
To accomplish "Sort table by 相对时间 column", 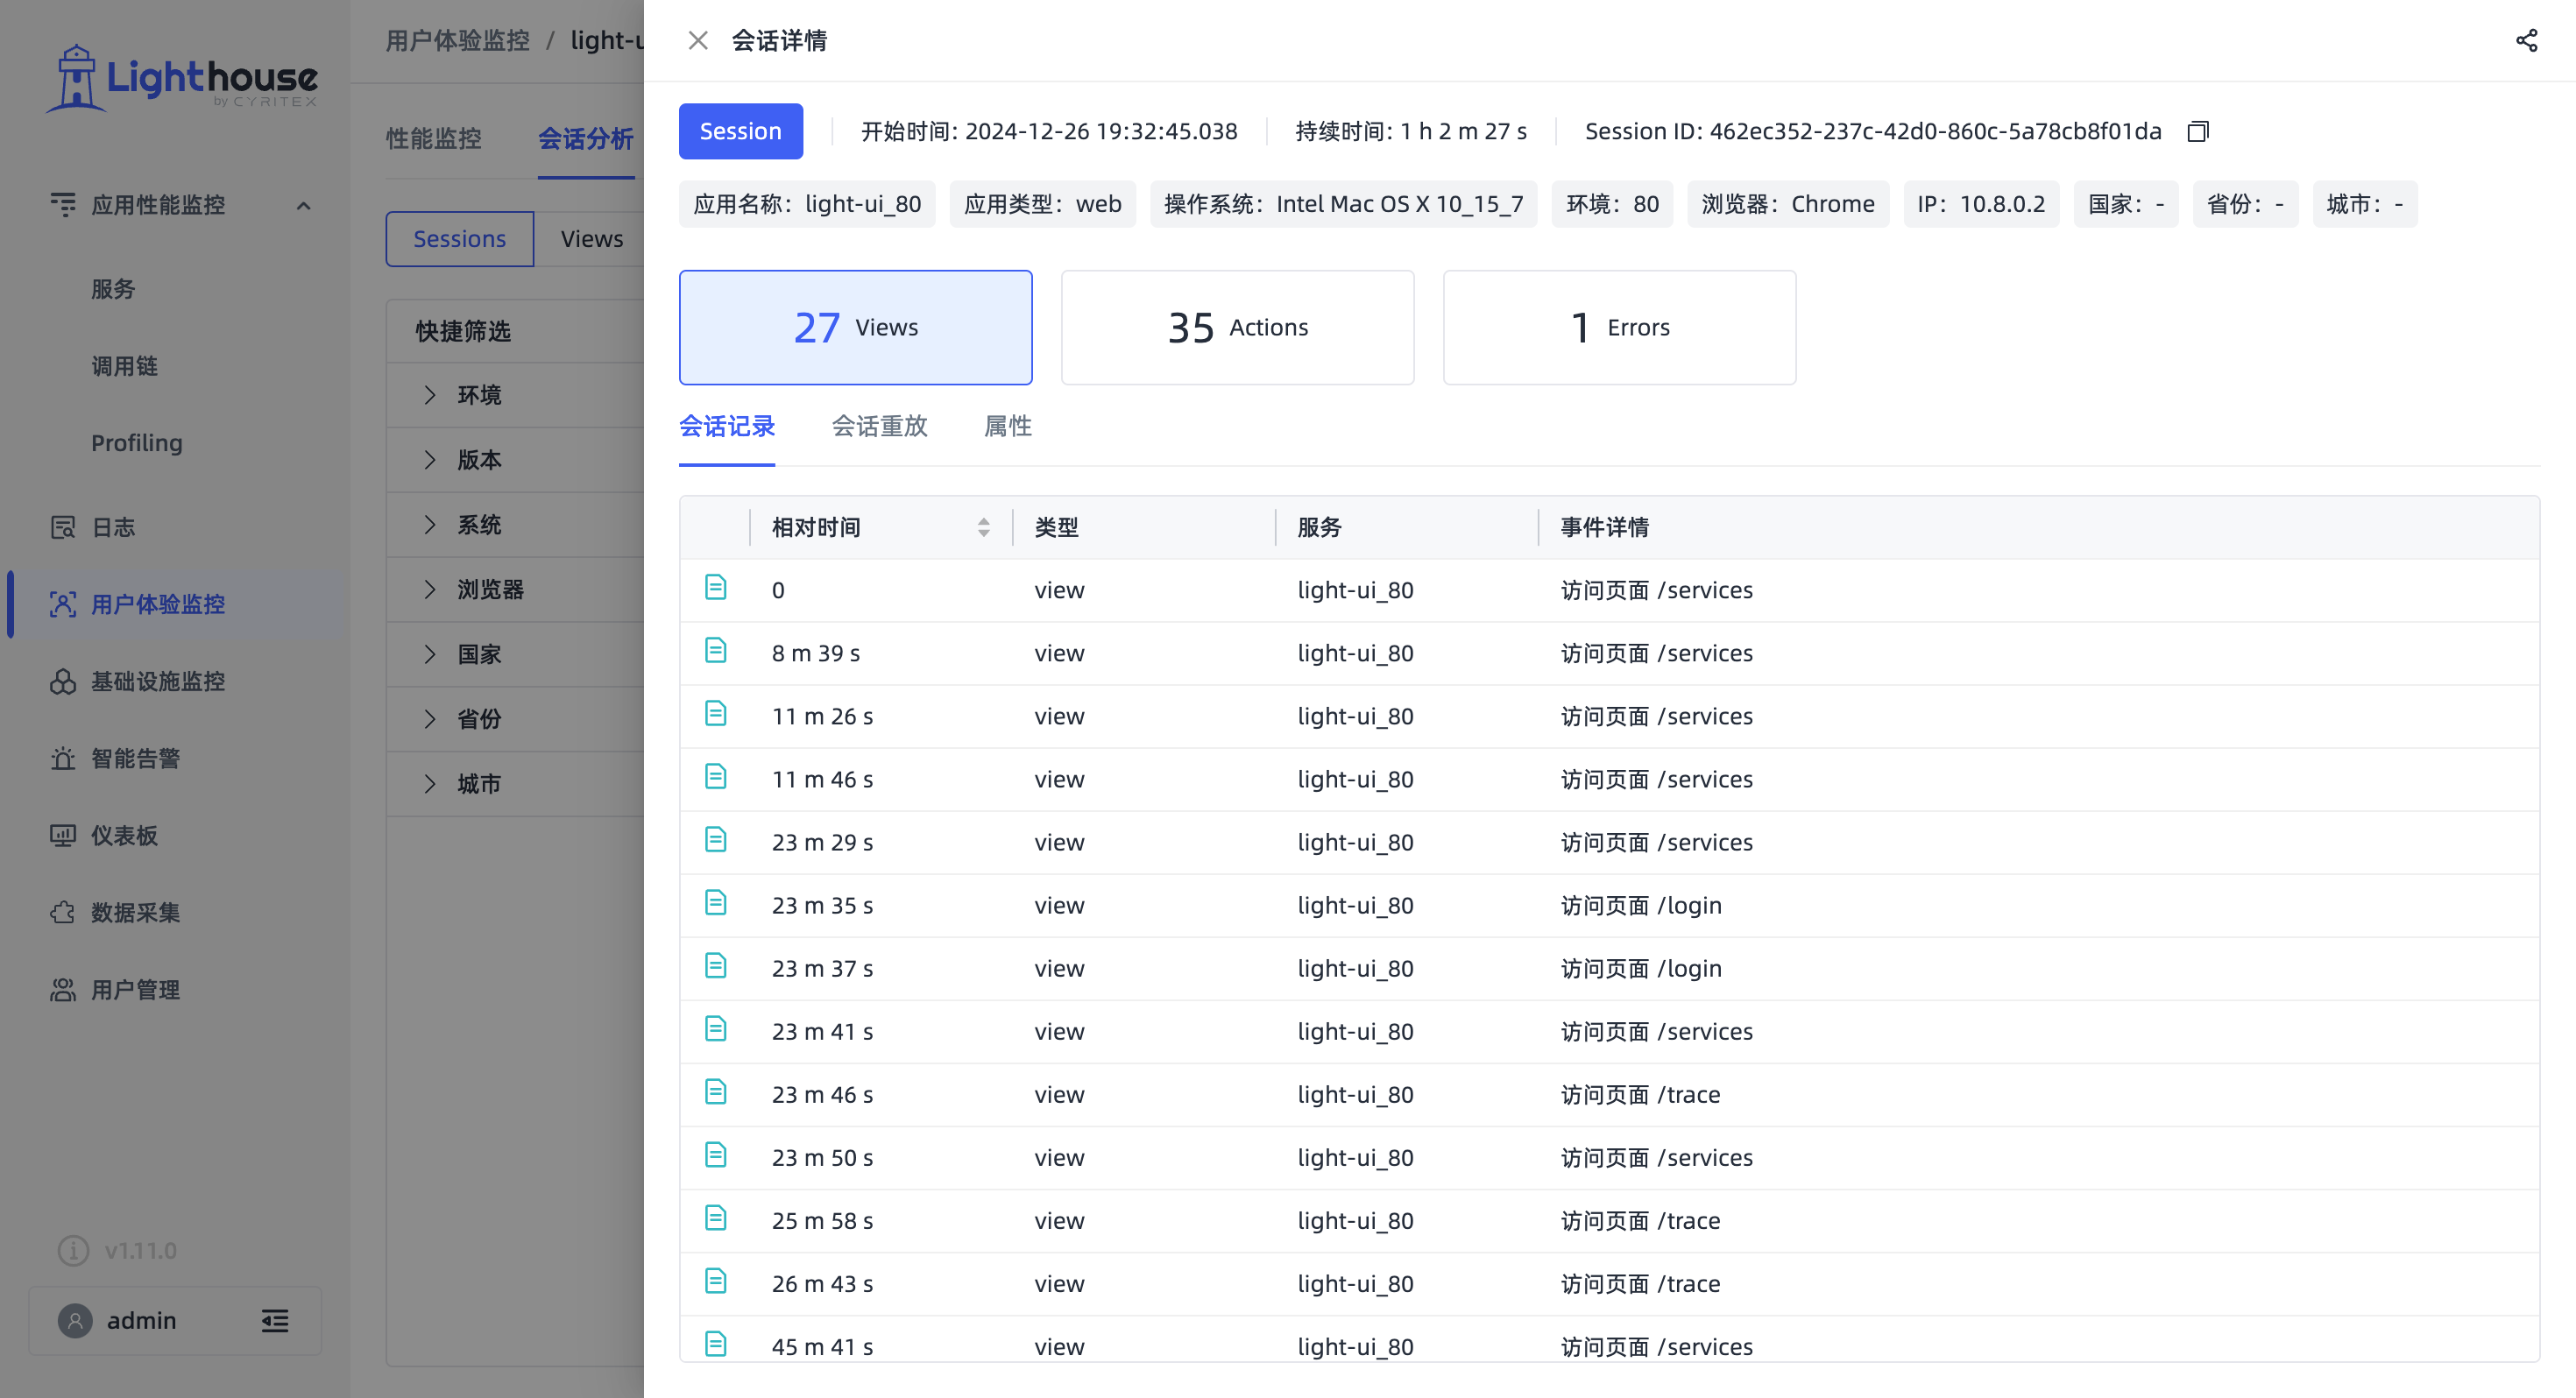I will 983,527.
